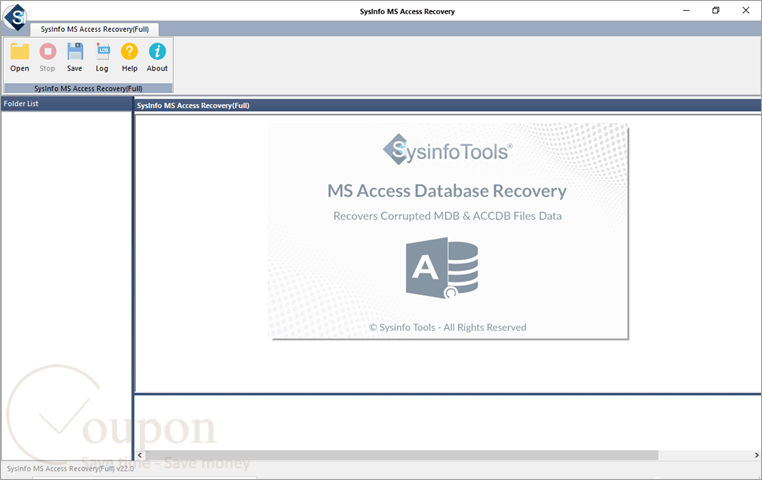The width and height of the screenshot is (762, 480).
Task: Open a database file with Open icon
Action: point(20,57)
